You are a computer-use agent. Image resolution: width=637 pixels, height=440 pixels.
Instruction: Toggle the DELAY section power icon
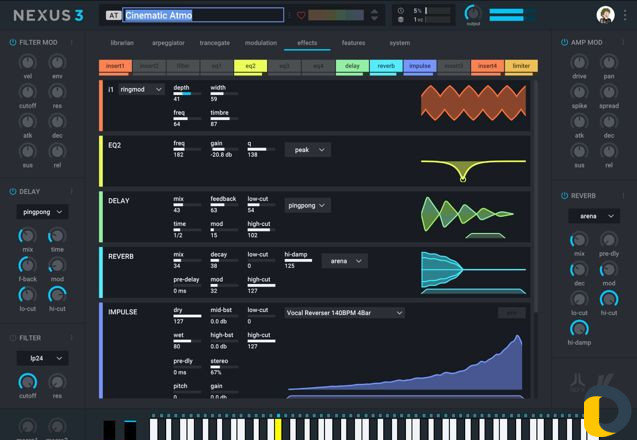(x=13, y=191)
